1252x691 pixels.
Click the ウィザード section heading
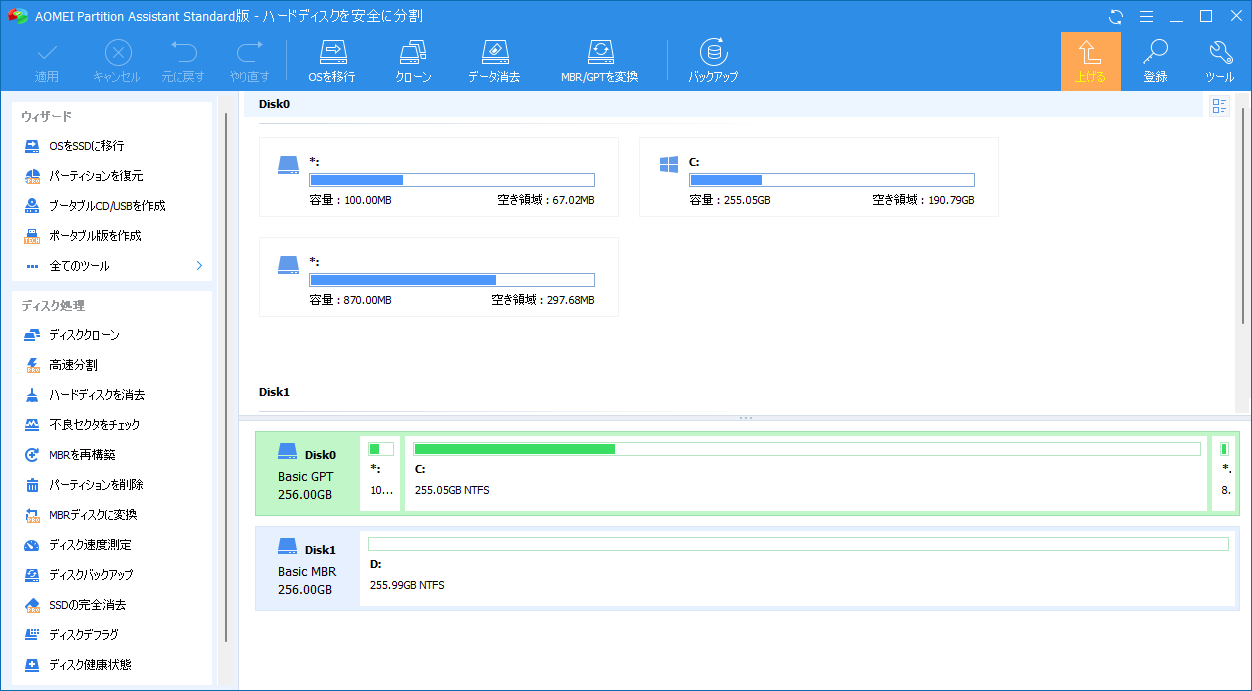(x=46, y=117)
